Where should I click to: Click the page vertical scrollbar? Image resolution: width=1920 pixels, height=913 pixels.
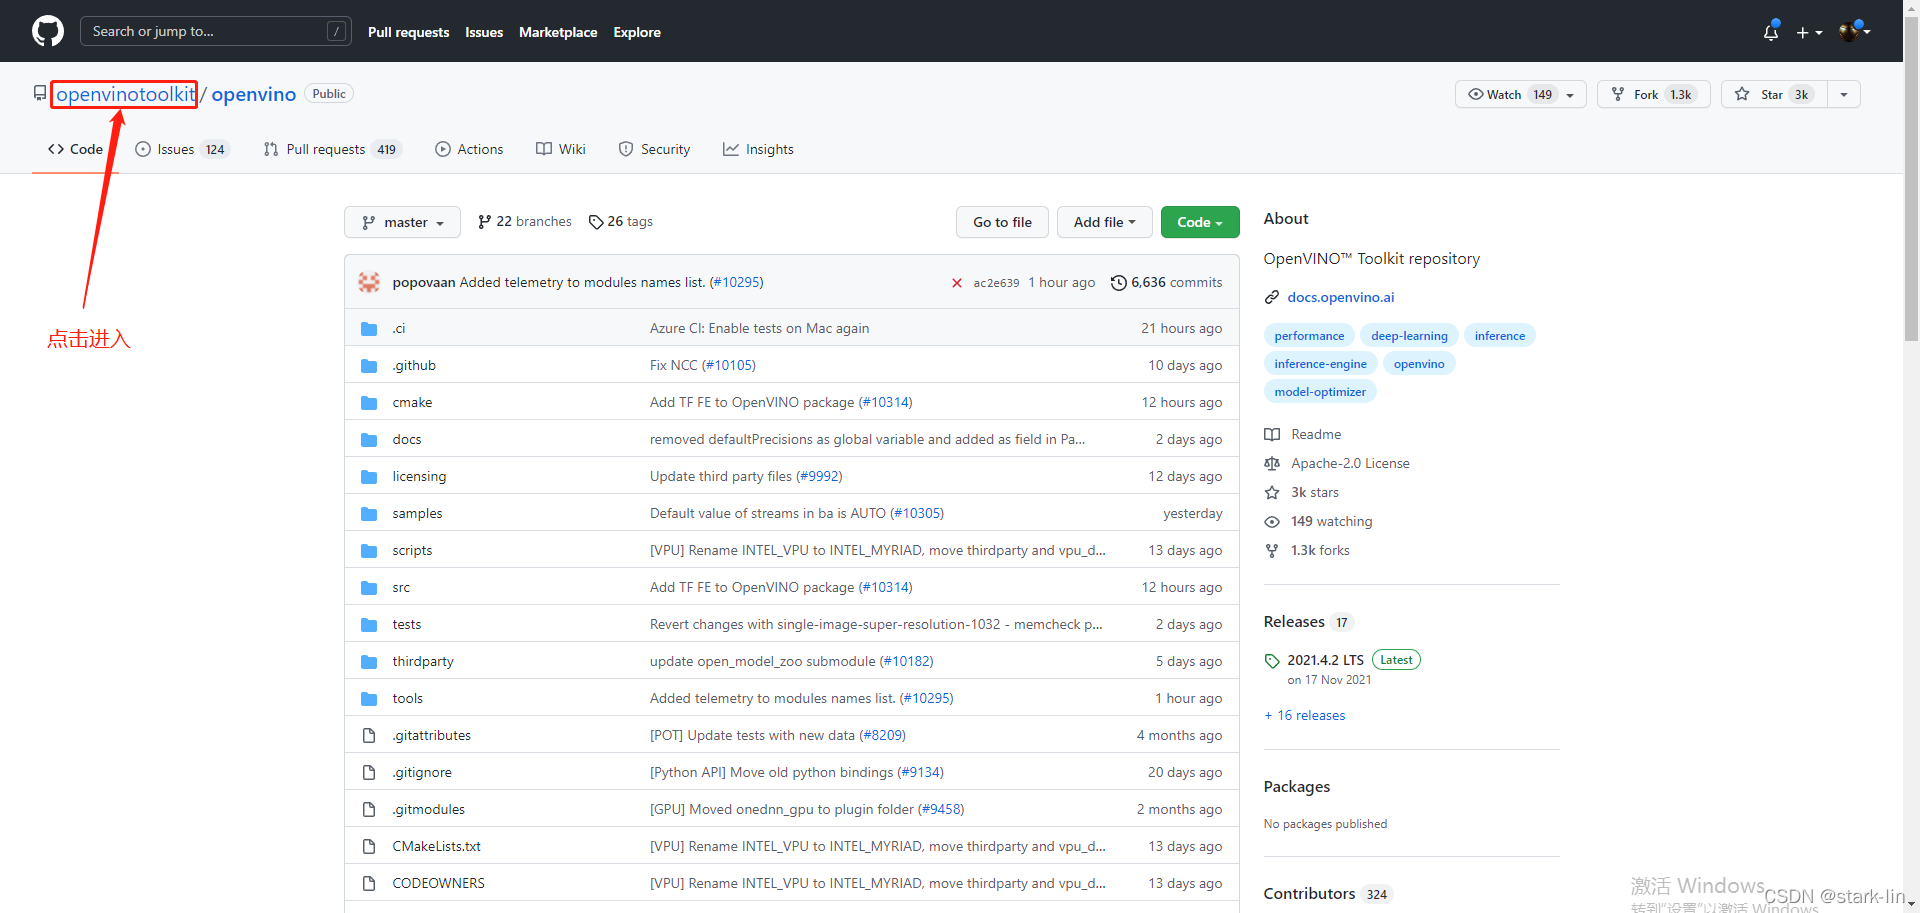pos(1911,180)
